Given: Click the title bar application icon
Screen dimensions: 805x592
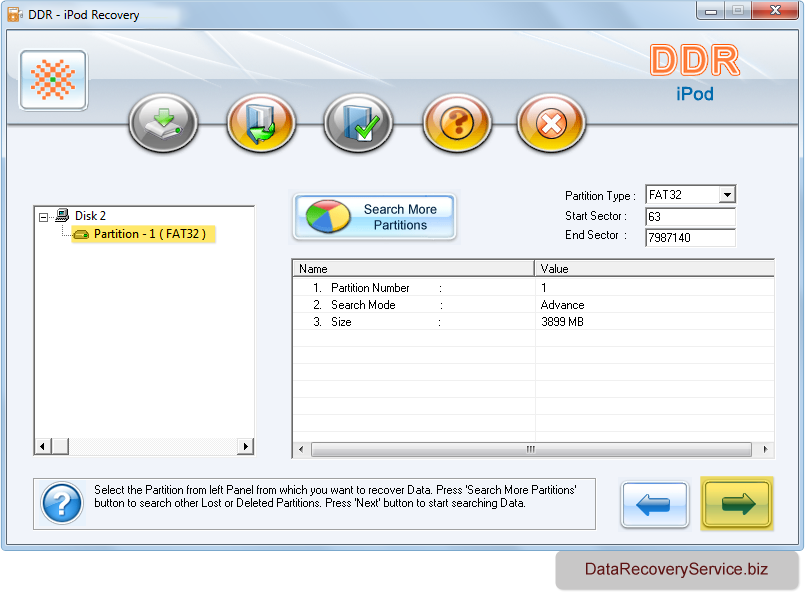Looking at the screenshot, I should [x=15, y=14].
